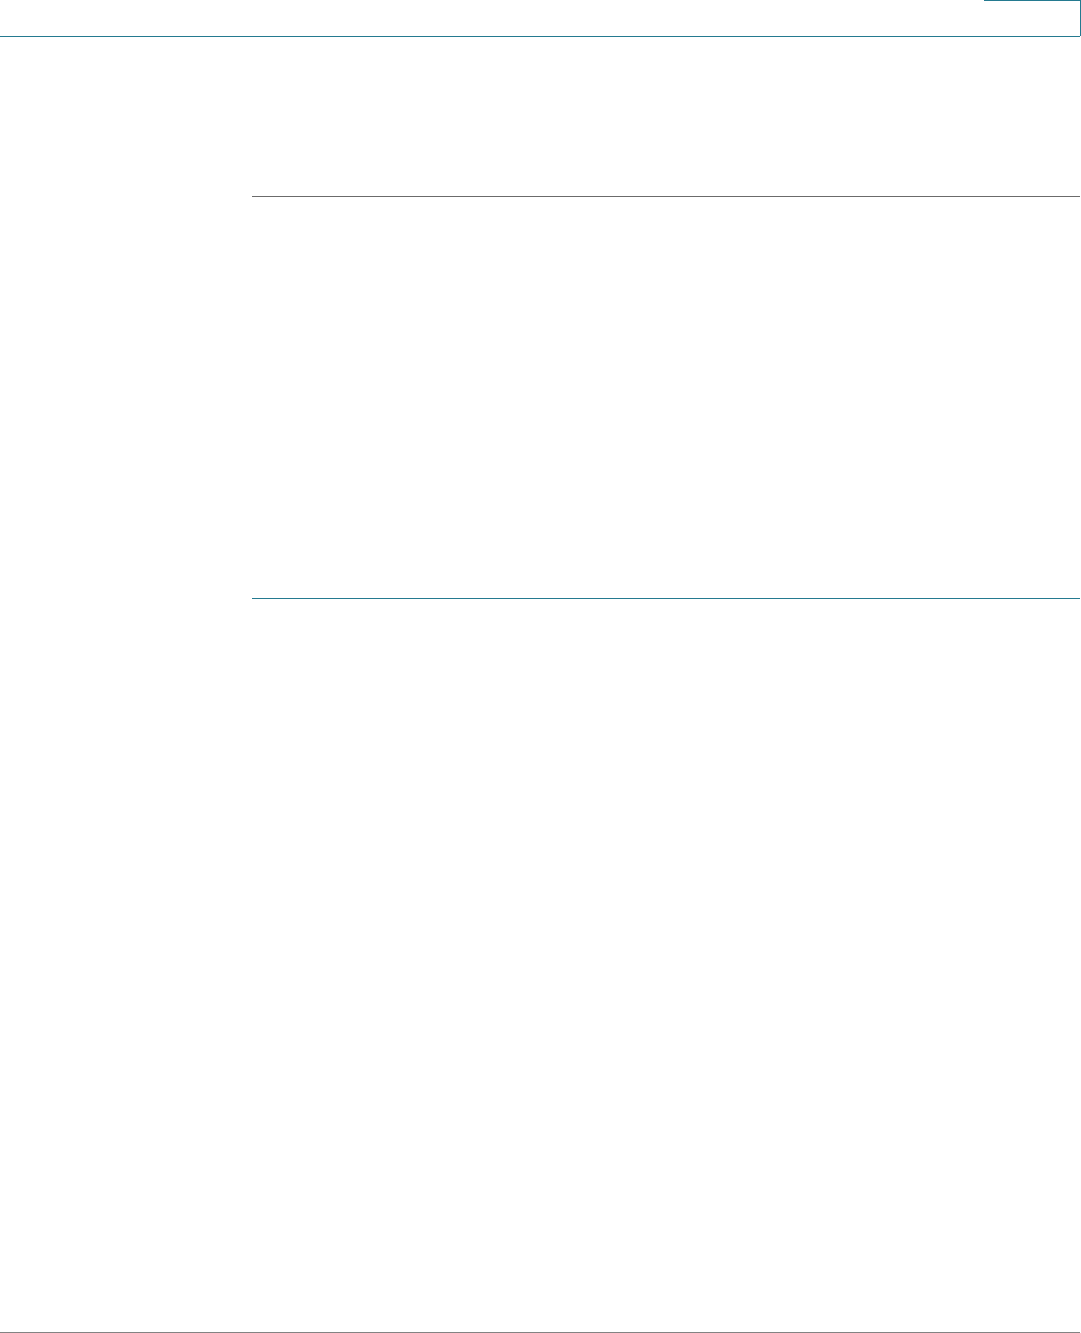Image resolution: width=1081 pixels, height=1333 pixels.
Task: Click the right end of the upper rule
Action: click(1077, 197)
